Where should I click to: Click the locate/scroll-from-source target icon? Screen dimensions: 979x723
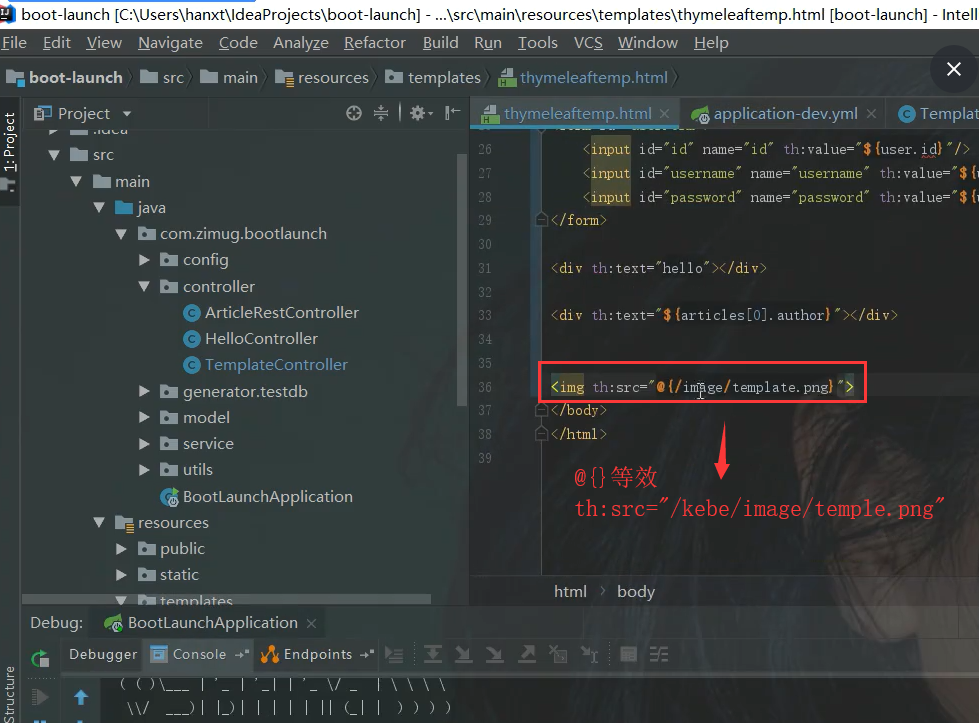354,113
